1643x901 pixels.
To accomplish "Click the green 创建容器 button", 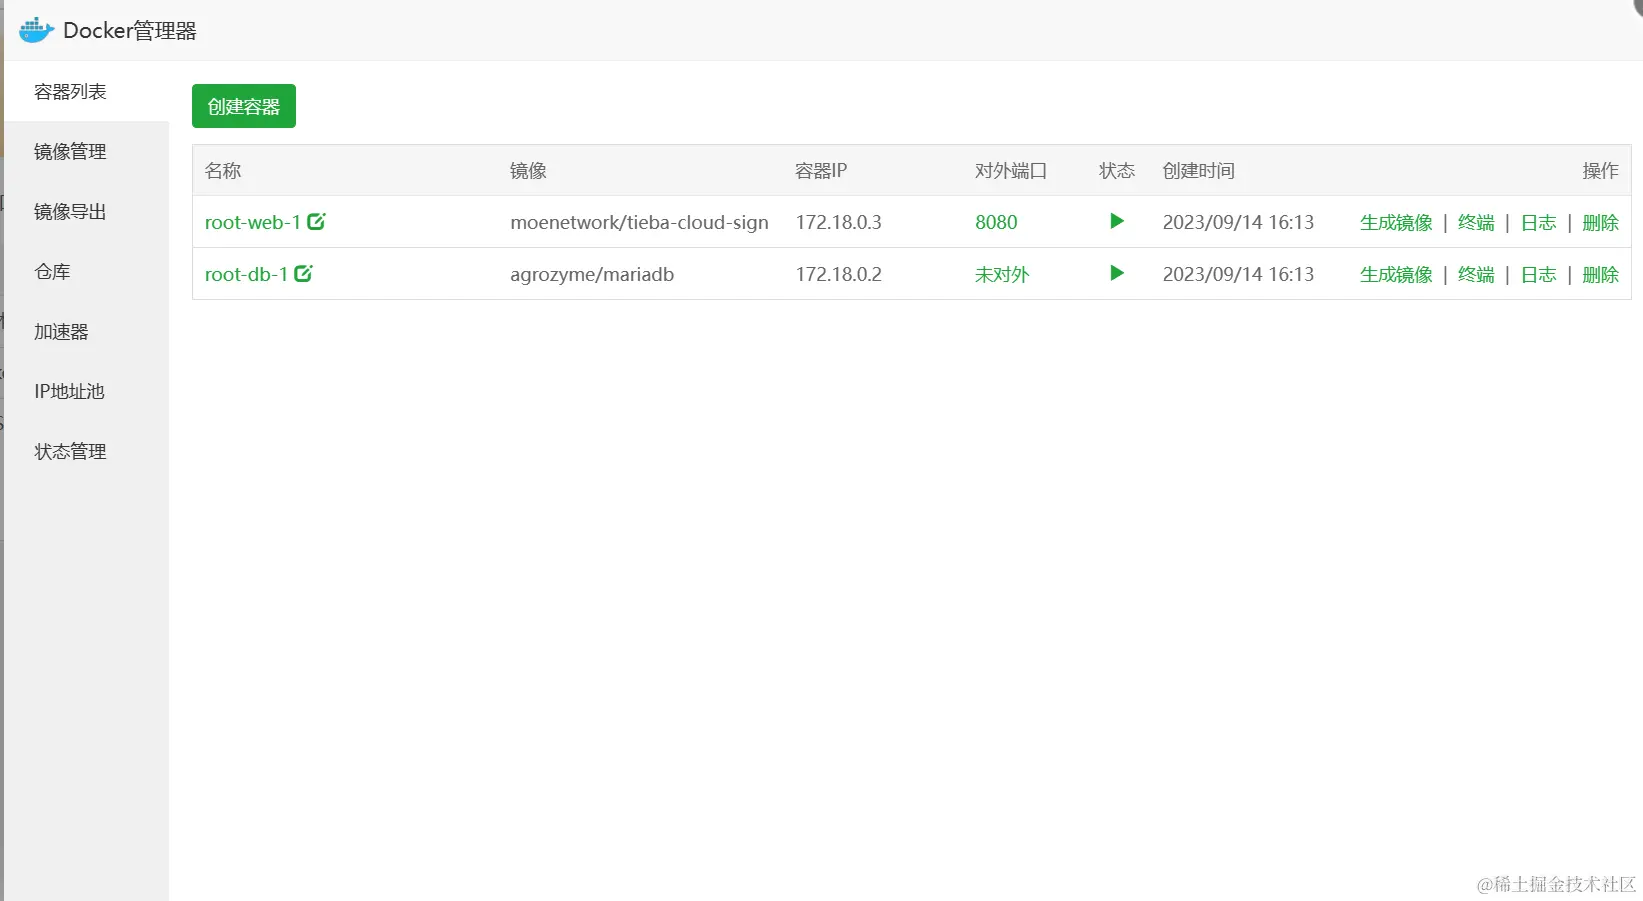I will pyautogui.click(x=244, y=106).
